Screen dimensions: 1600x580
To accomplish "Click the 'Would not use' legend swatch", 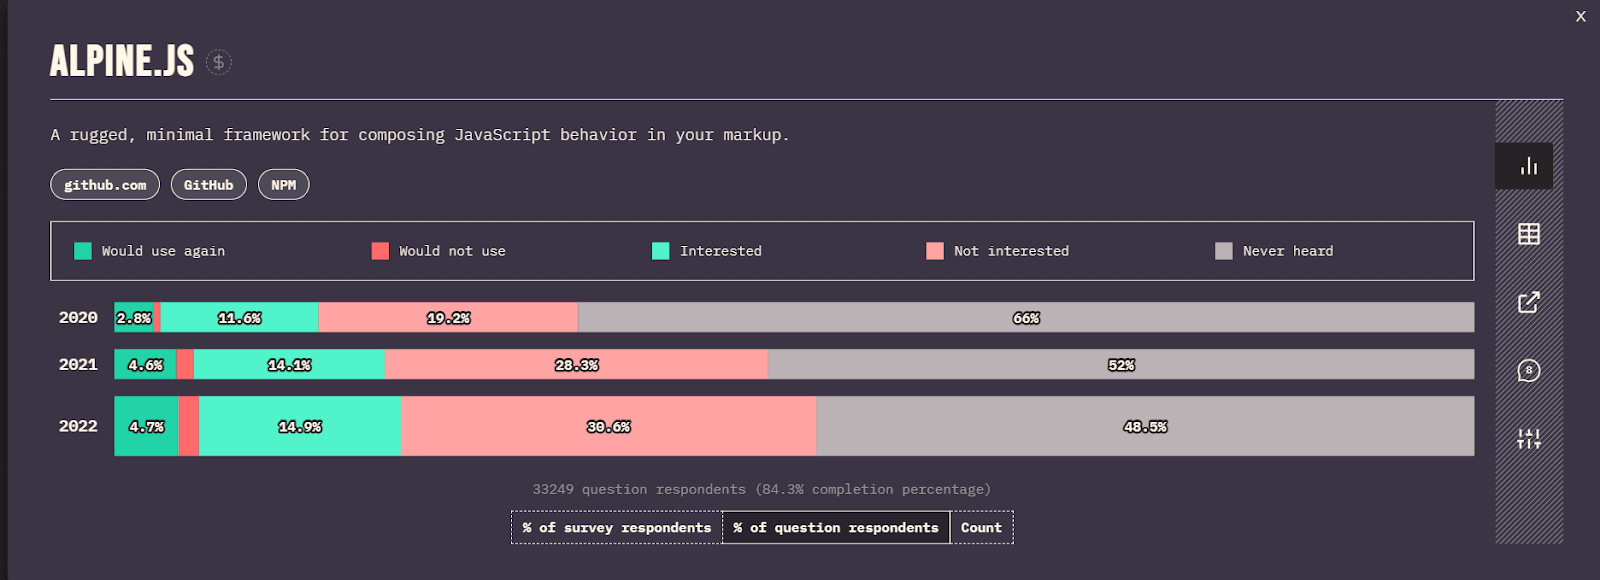I will (380, 251).
